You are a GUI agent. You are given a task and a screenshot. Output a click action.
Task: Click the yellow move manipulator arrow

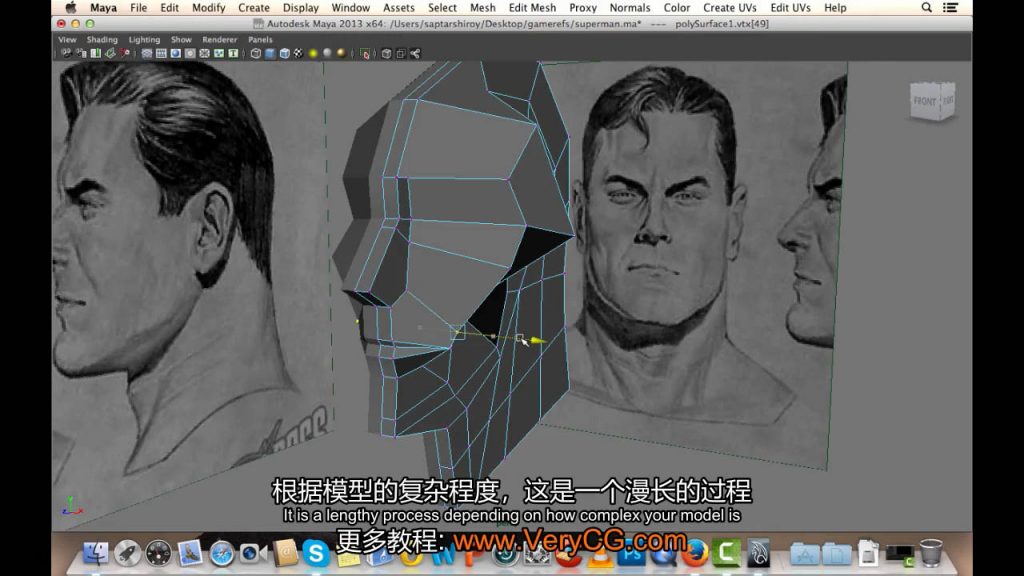(x=537, y=340)
